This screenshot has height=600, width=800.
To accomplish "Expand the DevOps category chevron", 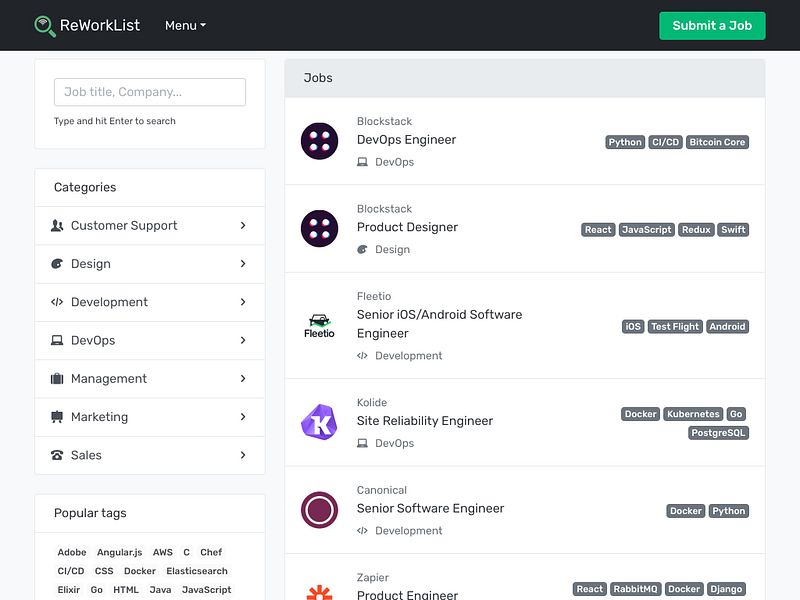I will (x=243, y=340).
